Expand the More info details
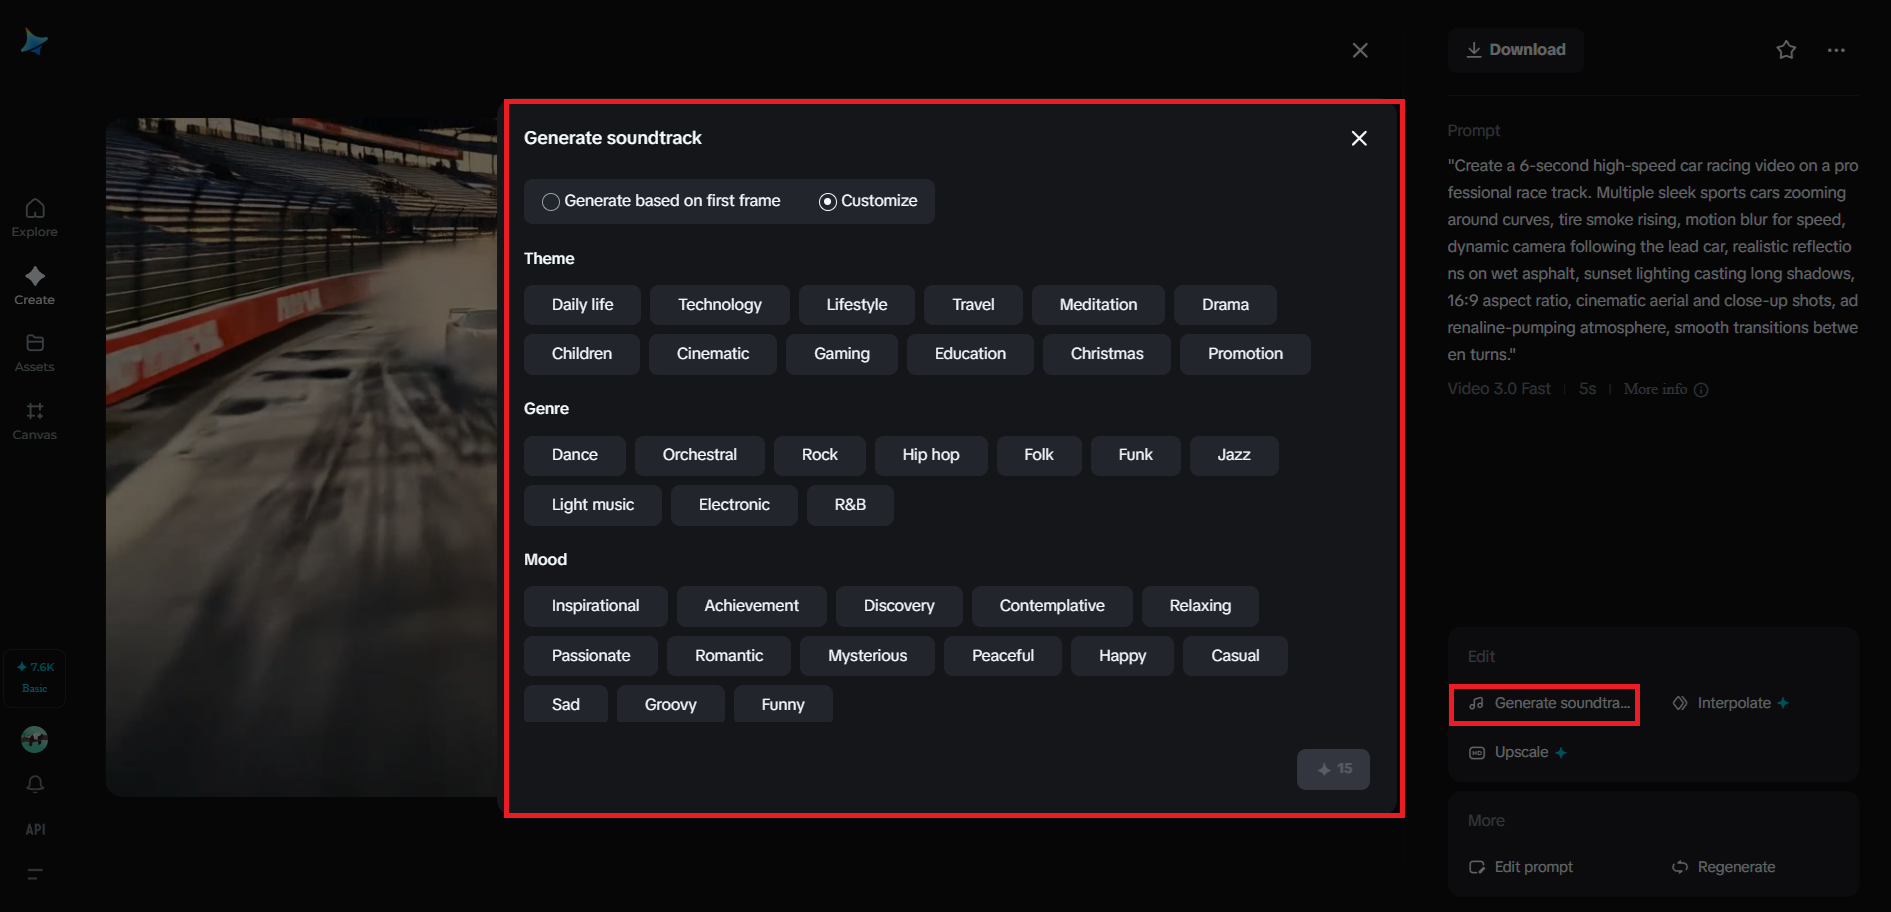The height and width of the screenshot is (912, 1891). [x=1665, y=389]
